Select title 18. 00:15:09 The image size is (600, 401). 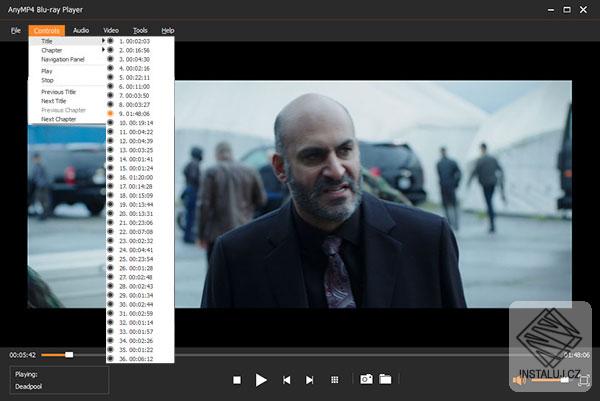[x=140, y=196]
